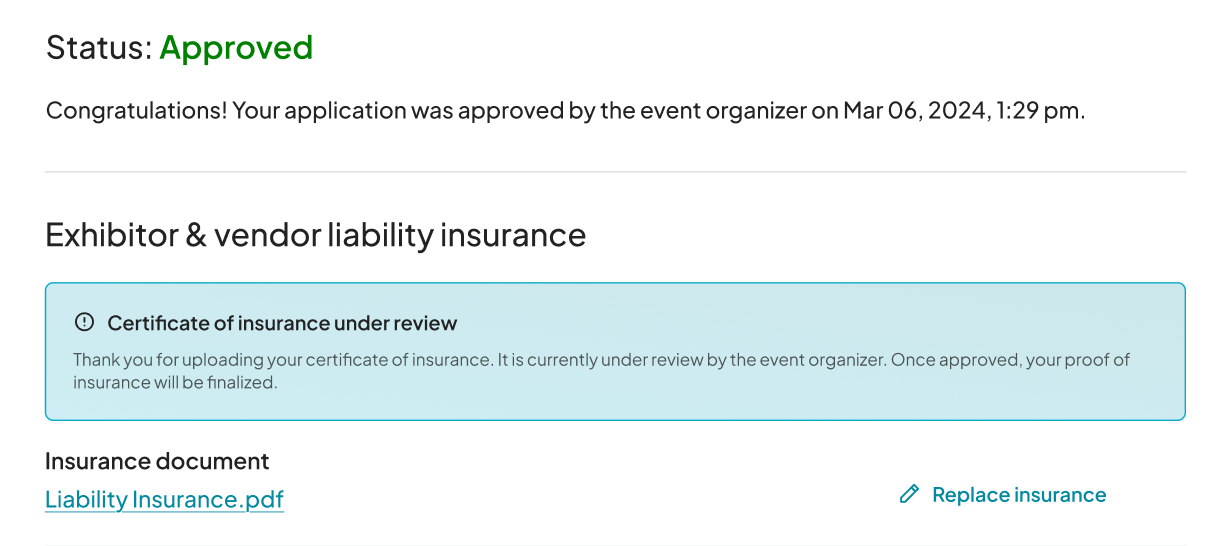Click the "Certificate of insurance under review" title
The width and height of the screenshot is (1231, 546).
(x=282, y=323)
